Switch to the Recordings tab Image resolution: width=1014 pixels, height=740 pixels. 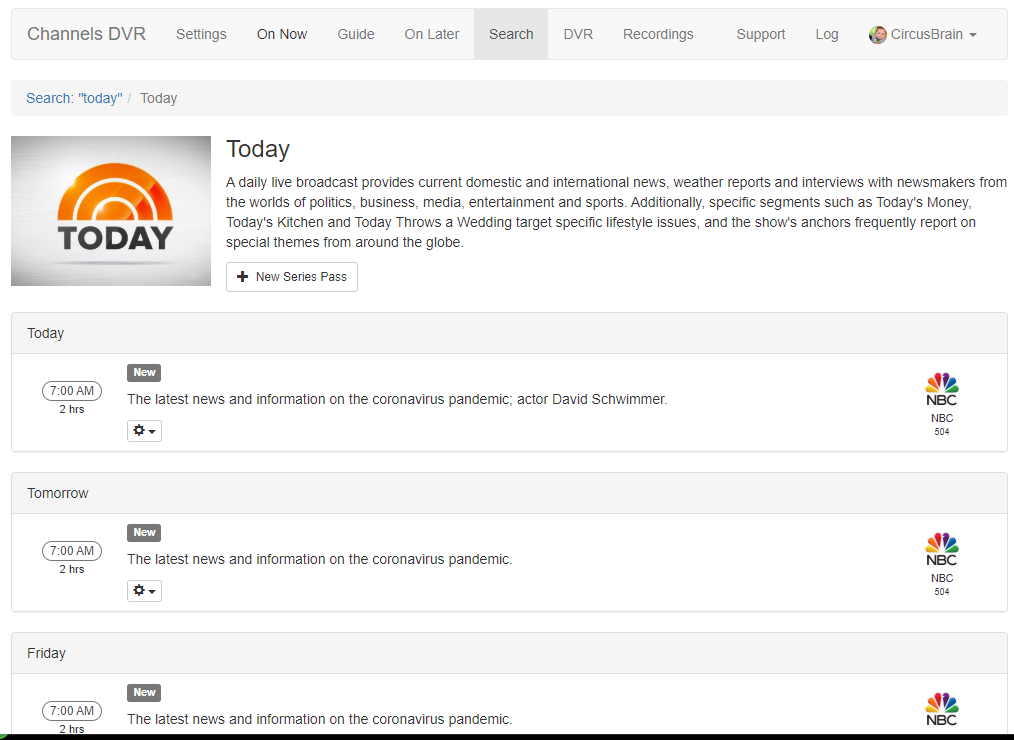tap(658, 34)
